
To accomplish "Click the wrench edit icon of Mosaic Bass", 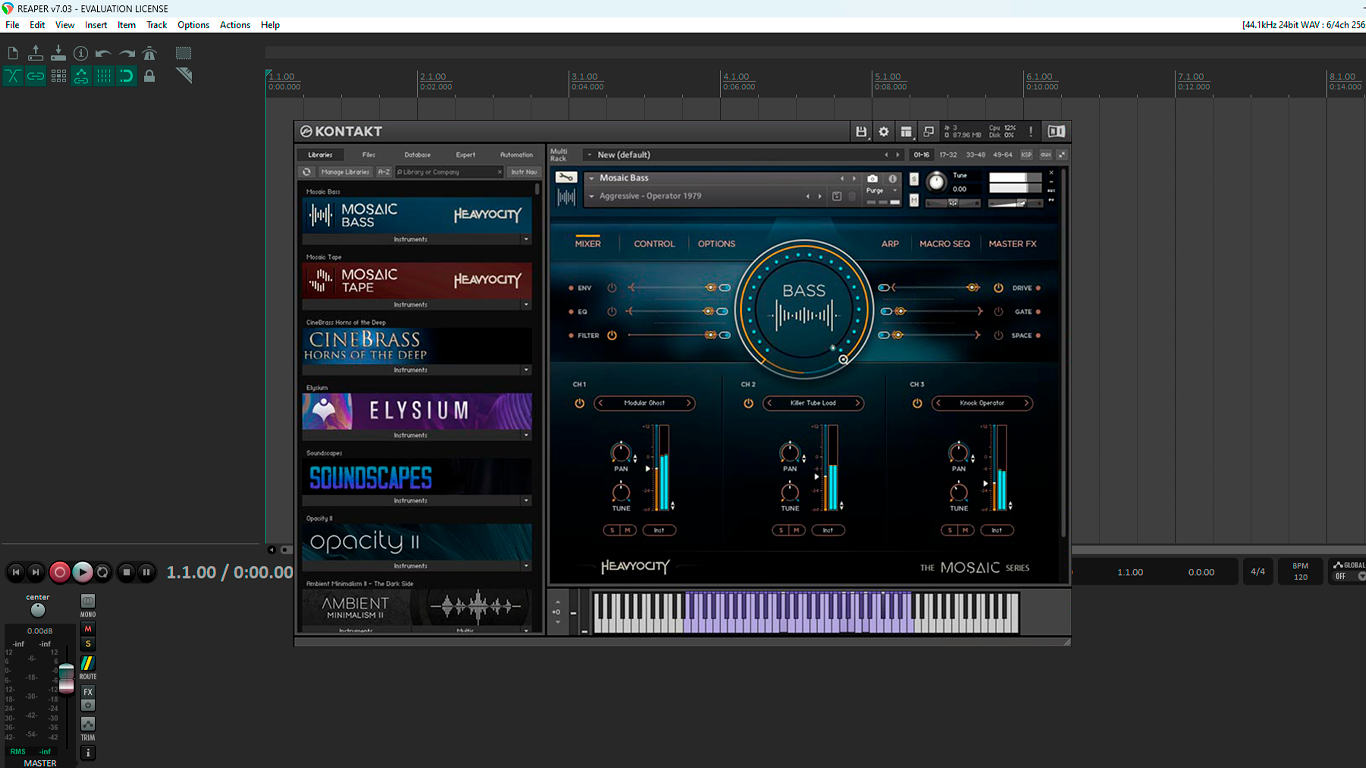I will point(566,178).
